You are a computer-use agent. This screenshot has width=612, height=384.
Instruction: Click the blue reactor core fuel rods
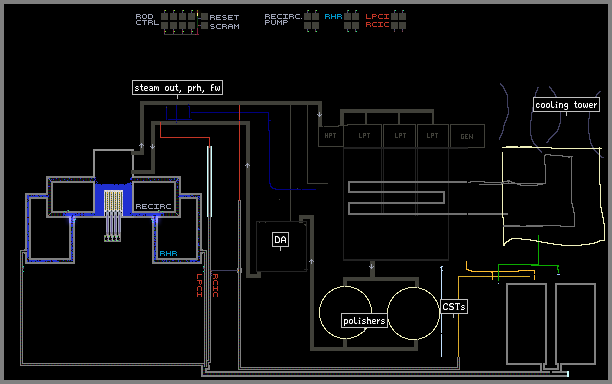pos(113,201)
